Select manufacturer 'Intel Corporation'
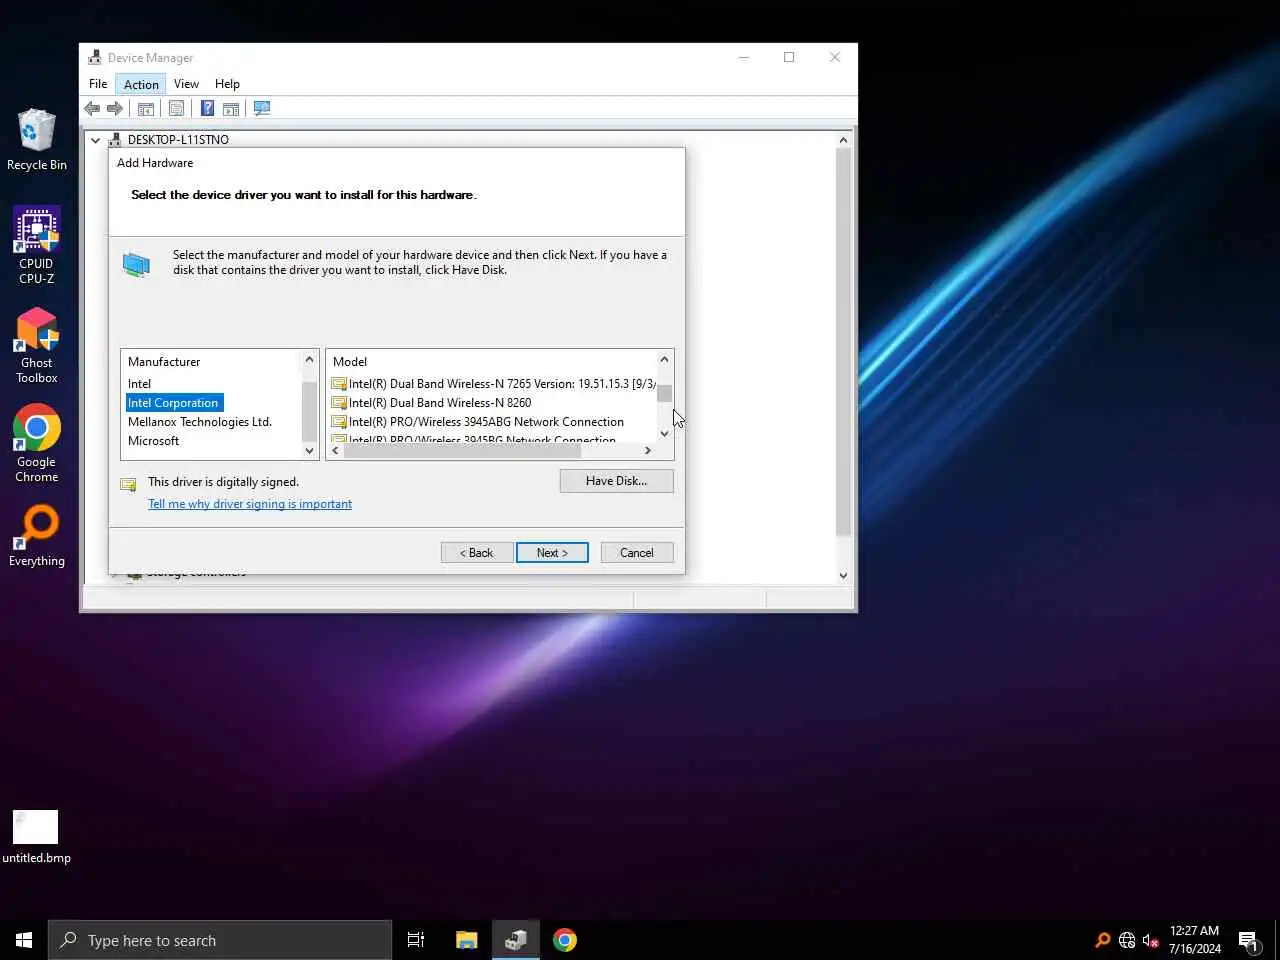Viewport: 1280px width, 960px height. coord(173,403)
